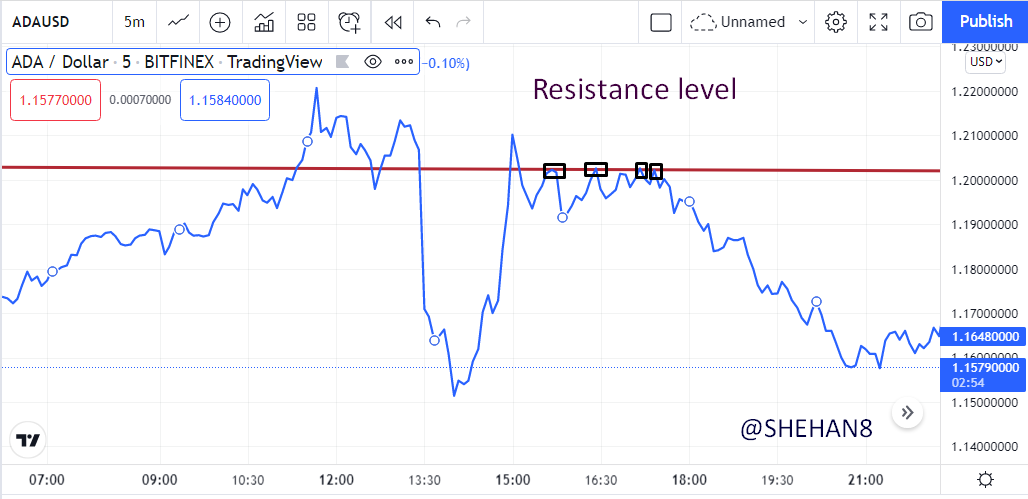This screenshot has width=1028, height=499.
Task: Start bar replay with the rewind icon
Action: click(392, 22)
